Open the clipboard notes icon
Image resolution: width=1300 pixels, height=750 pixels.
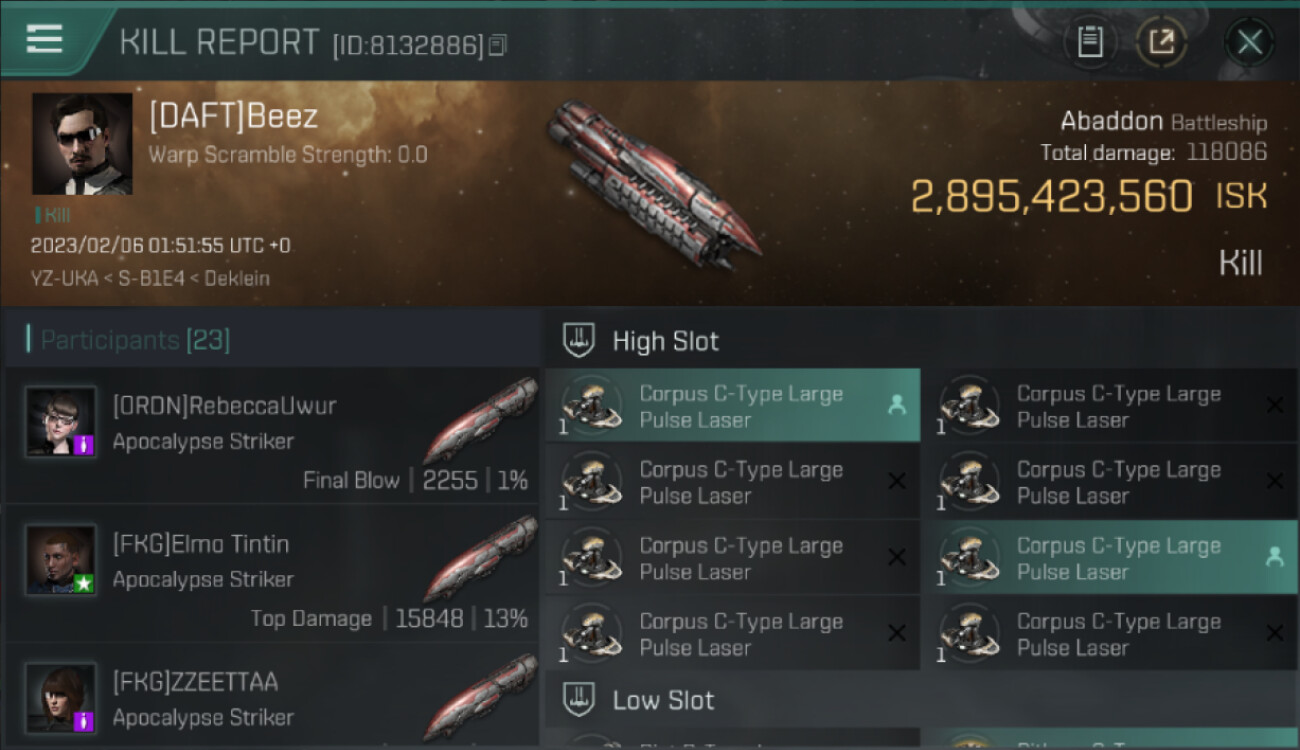[1089, 42]
